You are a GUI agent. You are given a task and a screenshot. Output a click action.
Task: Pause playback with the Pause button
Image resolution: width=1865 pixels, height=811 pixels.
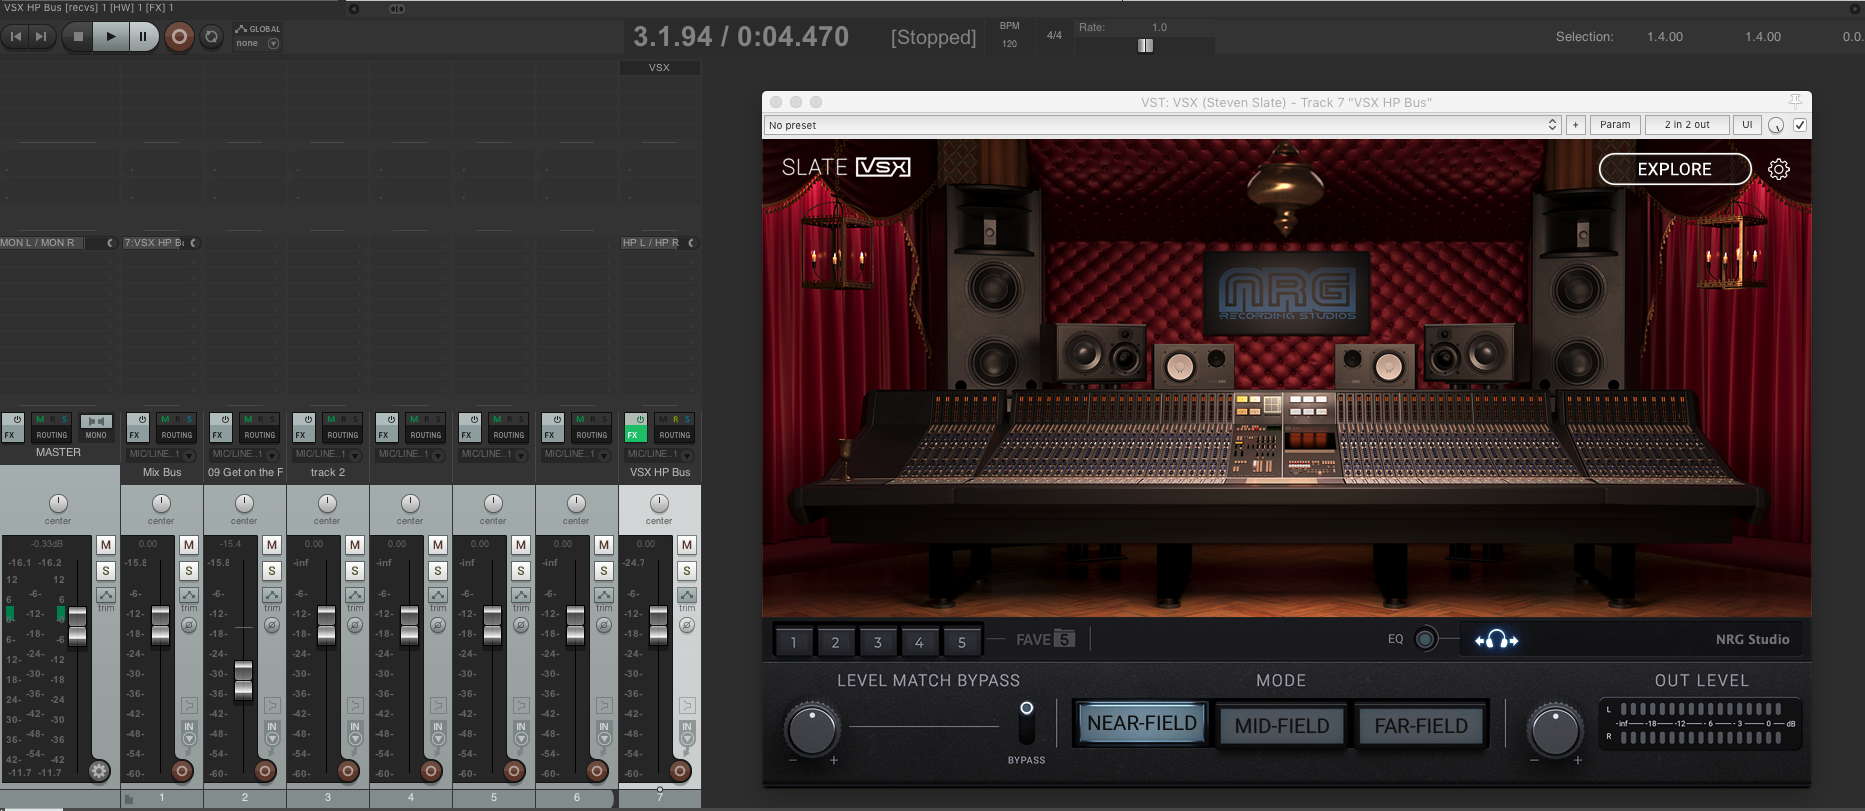(x=143, y=37)
